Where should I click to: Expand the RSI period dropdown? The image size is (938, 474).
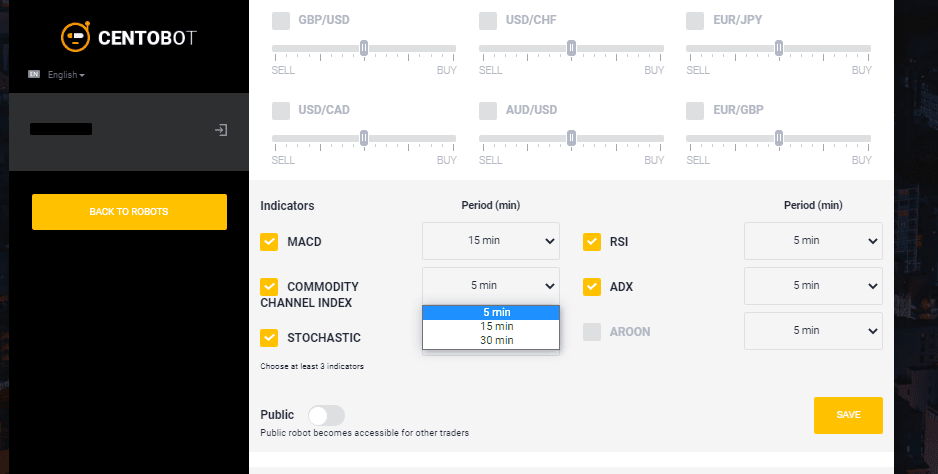(x=814, y=241)
